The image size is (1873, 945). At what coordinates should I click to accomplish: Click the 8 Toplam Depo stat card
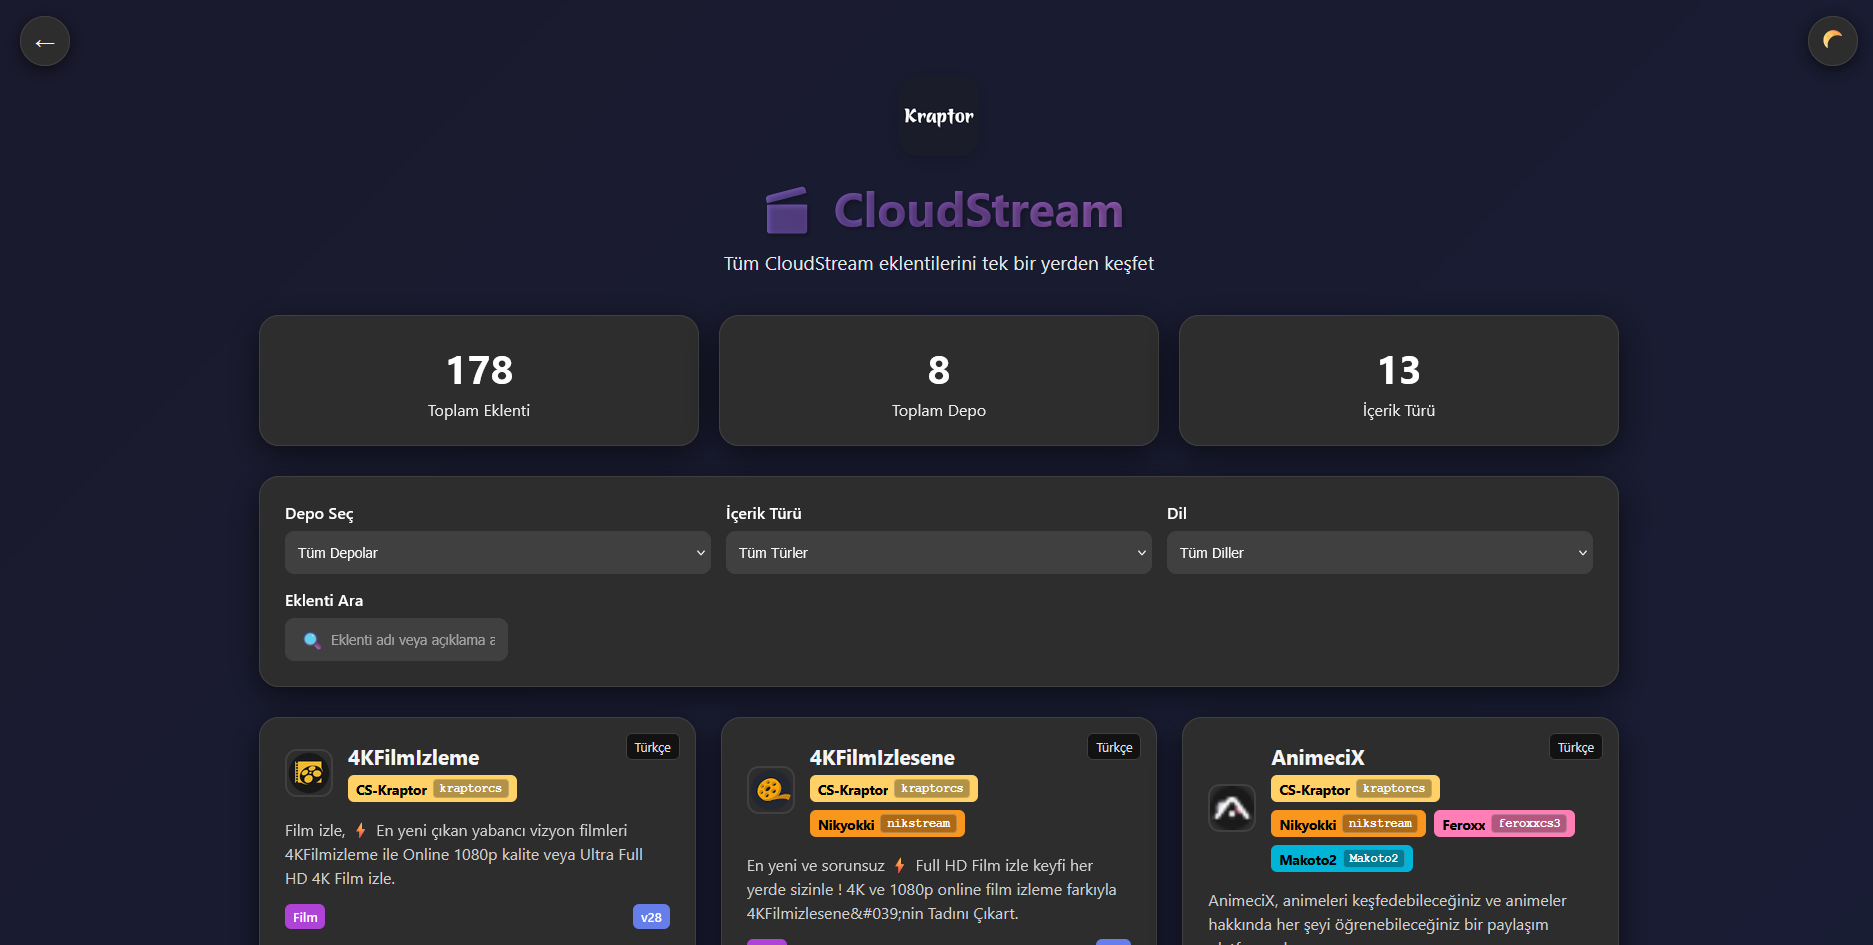[x=938, y=381]
